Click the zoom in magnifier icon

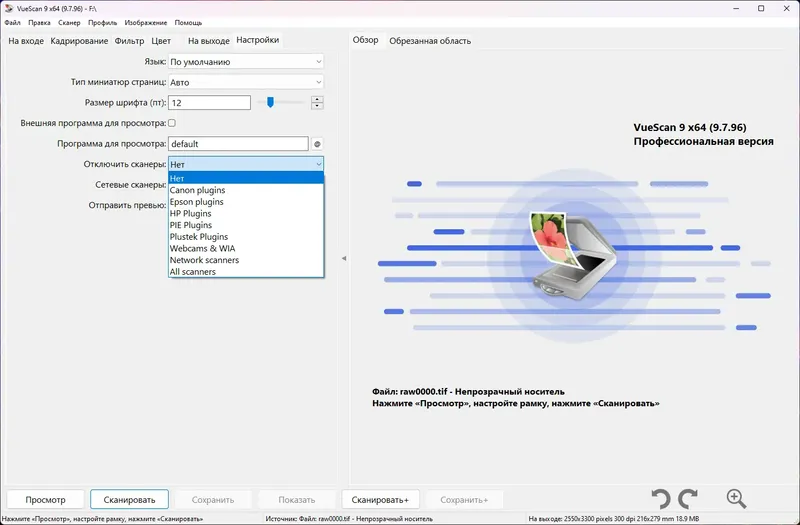[736, 498]
